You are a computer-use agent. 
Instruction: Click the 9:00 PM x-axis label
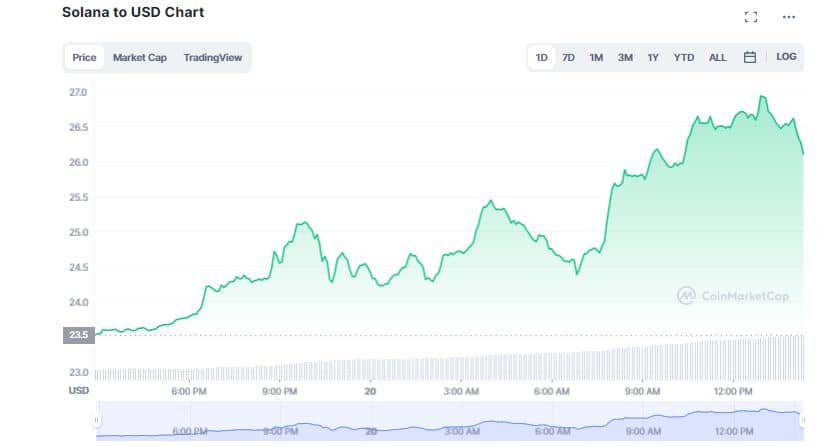click(x=280, y=391)
